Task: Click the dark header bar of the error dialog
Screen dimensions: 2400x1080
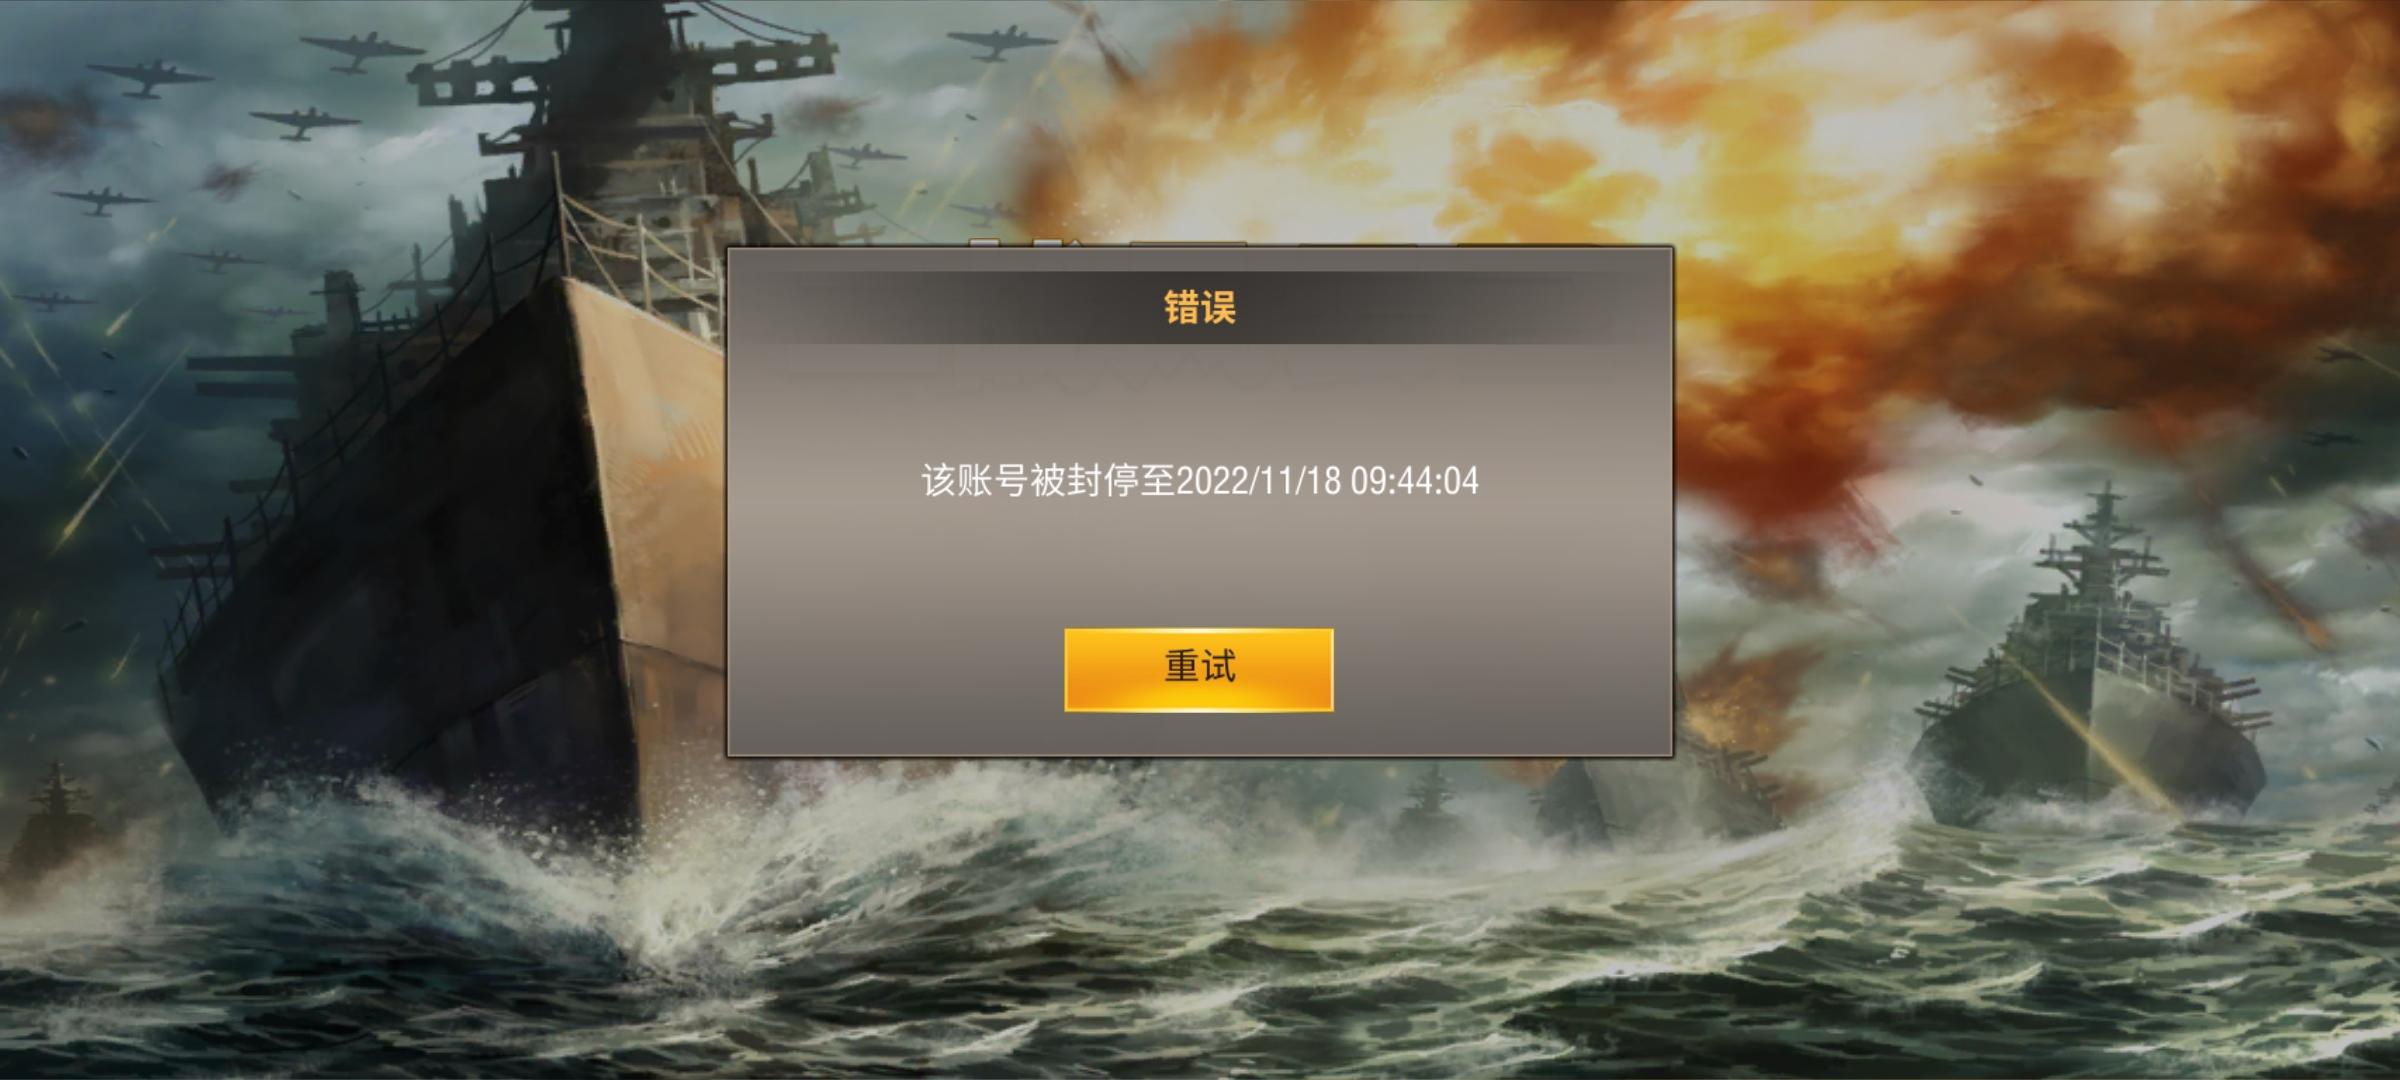Action: [x=1199, y=307]
